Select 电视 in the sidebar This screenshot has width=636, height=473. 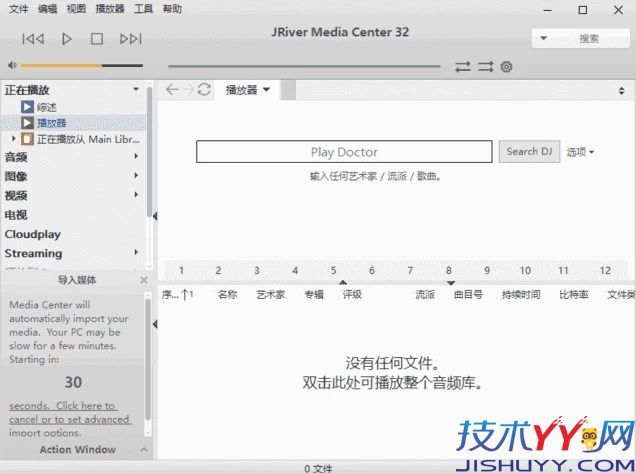click(x=16, y=215)
